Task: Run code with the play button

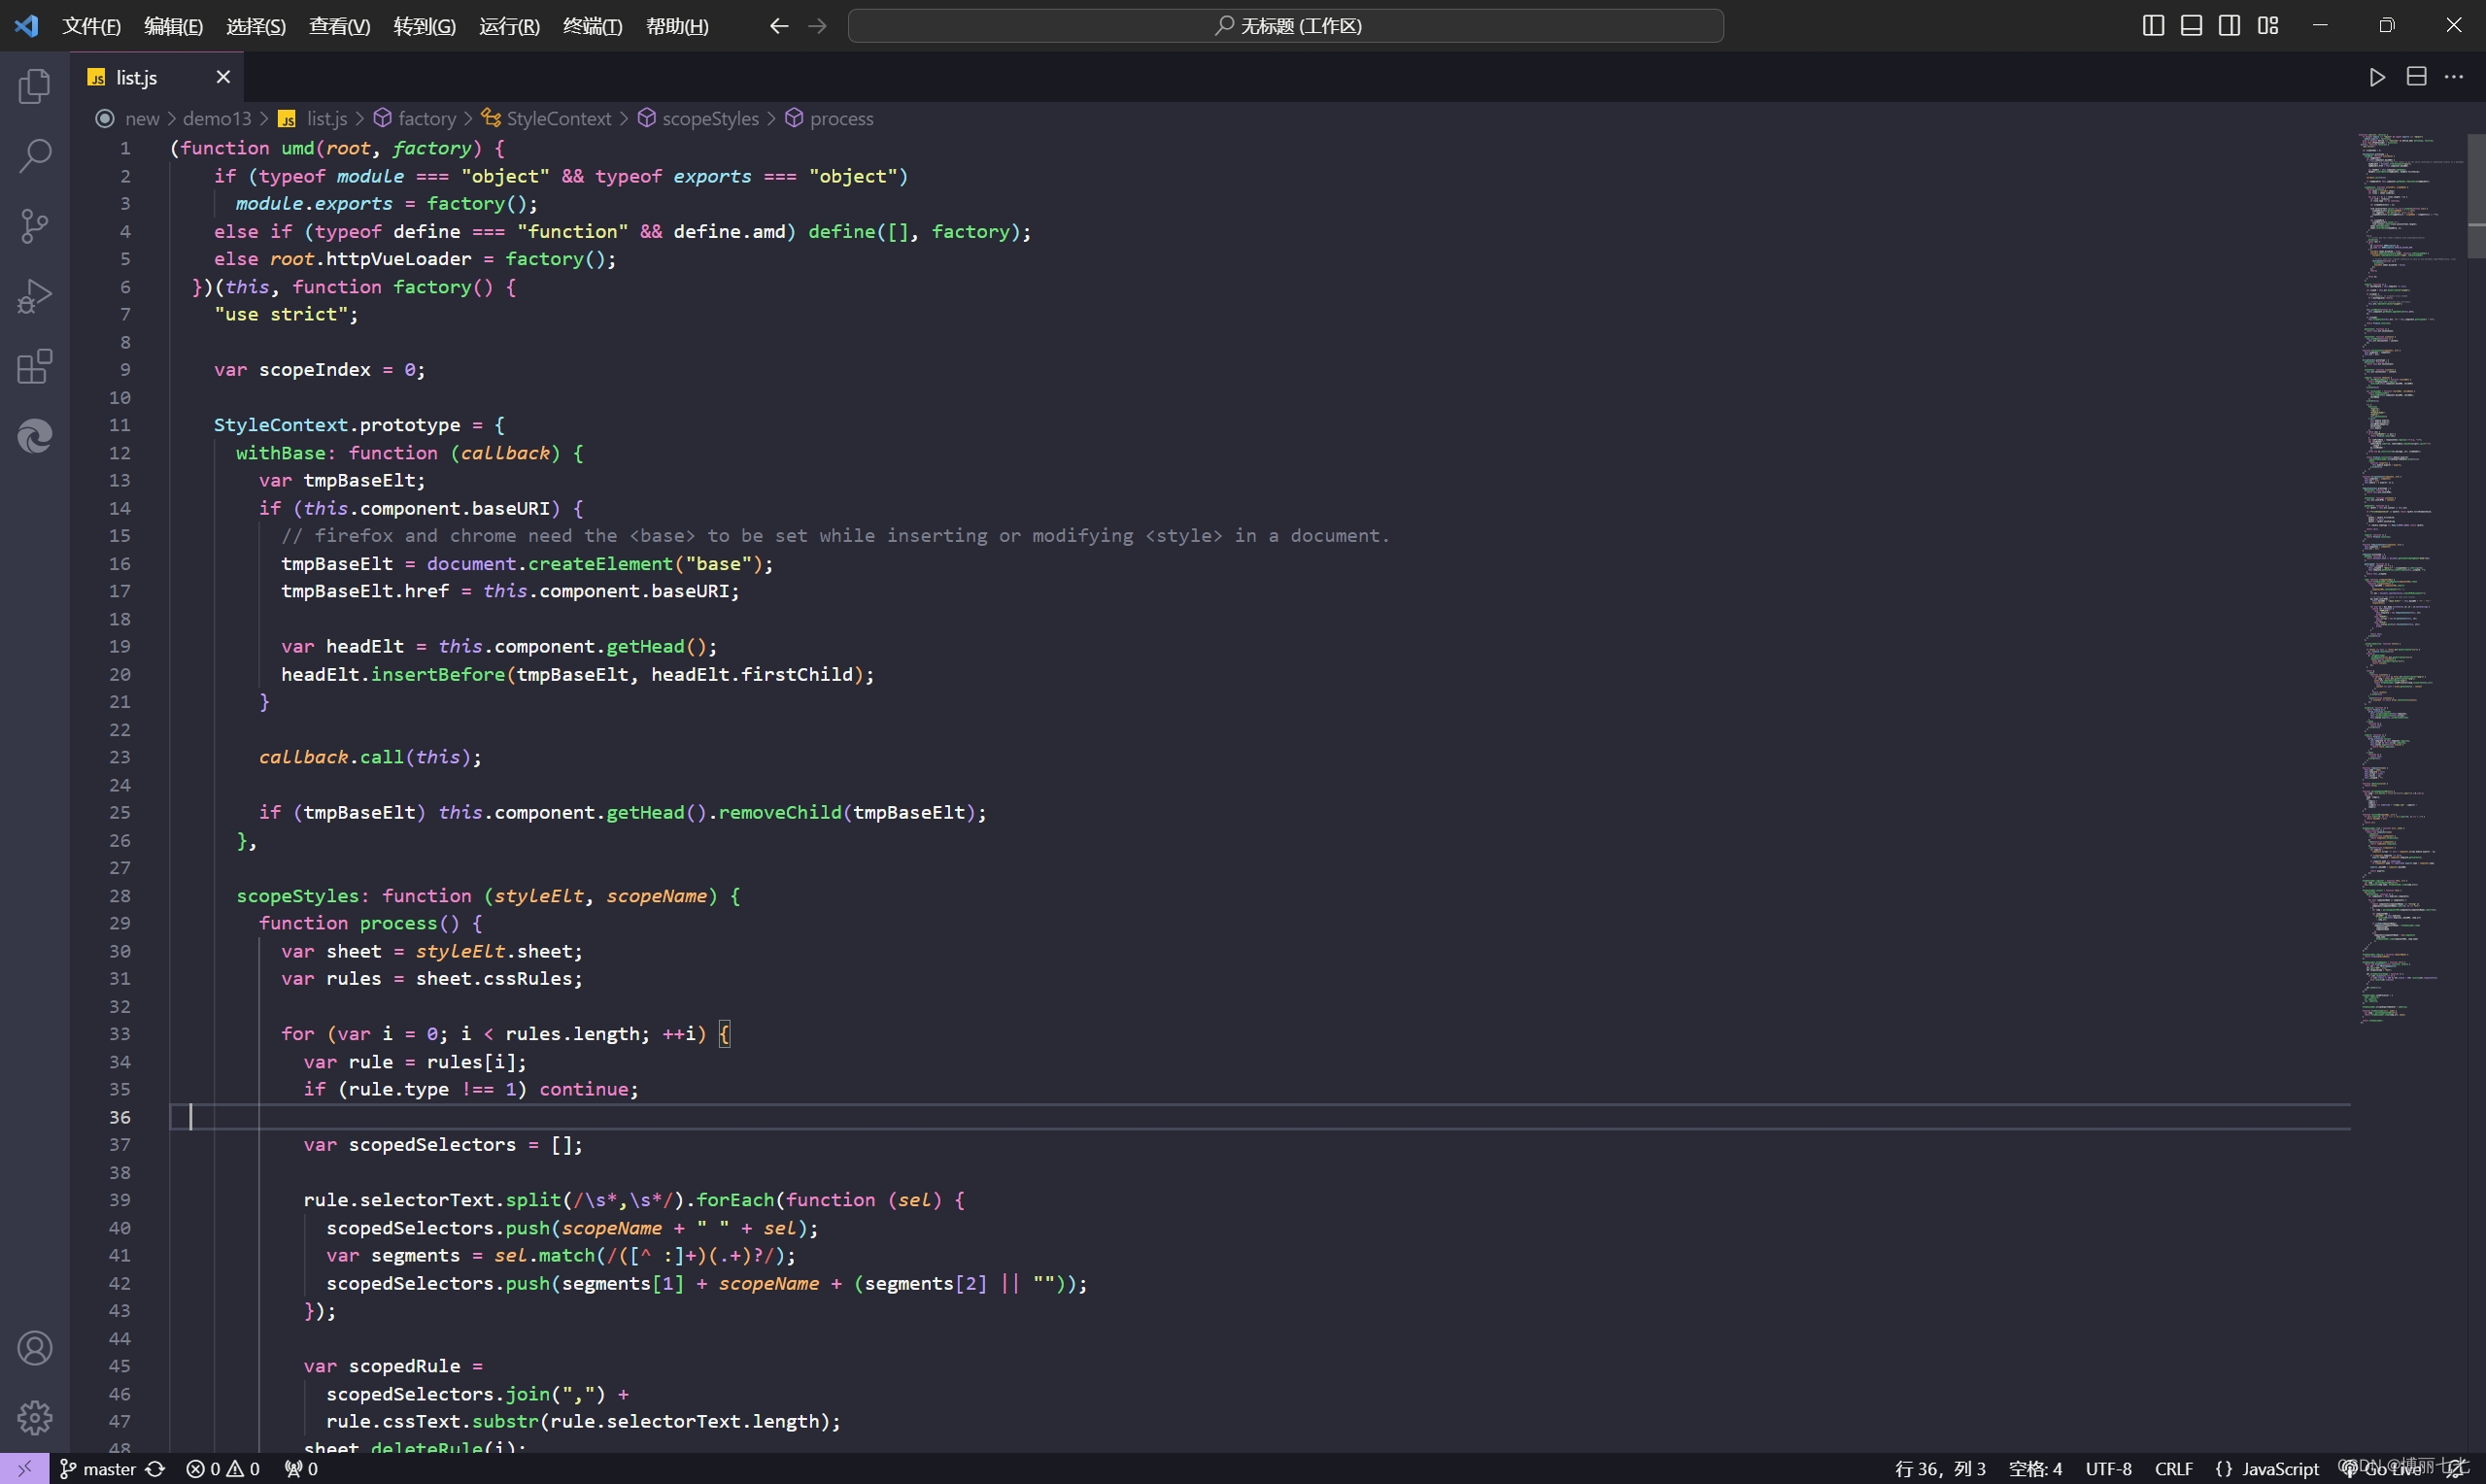Action: pos(2377,77)
